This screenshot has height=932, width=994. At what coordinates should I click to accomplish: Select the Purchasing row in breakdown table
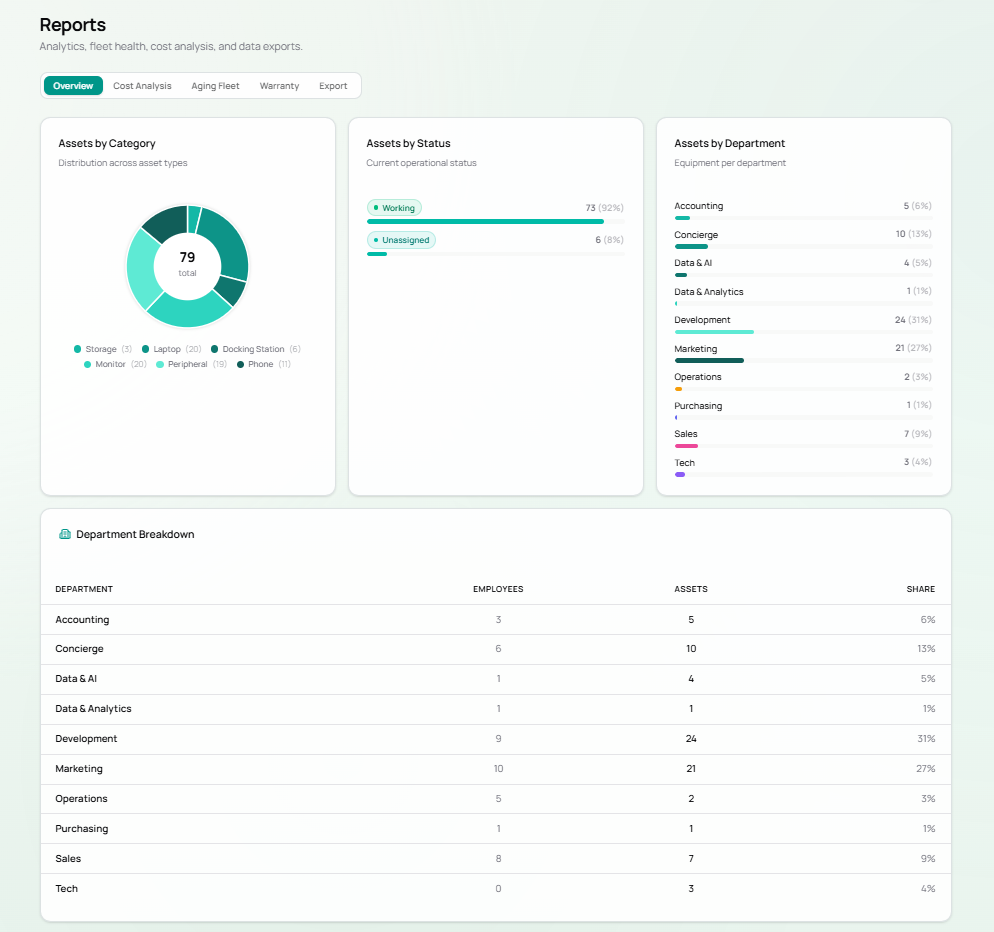point(496,829)
